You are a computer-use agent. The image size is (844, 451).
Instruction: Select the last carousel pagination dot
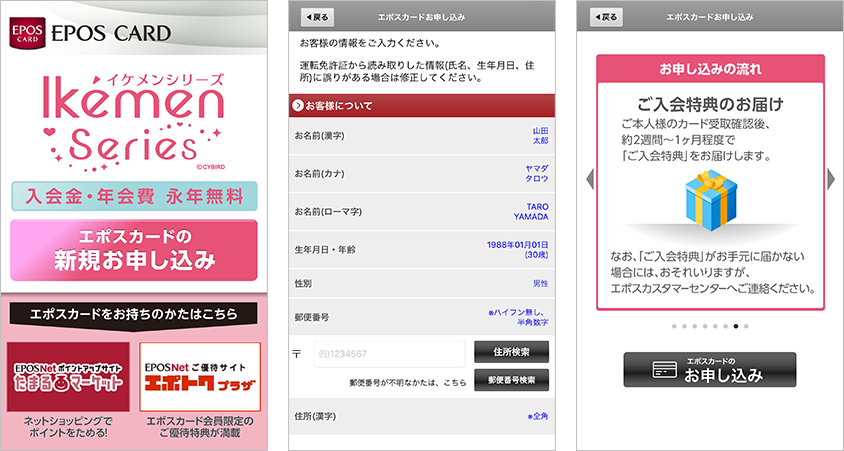click(746, 326)
